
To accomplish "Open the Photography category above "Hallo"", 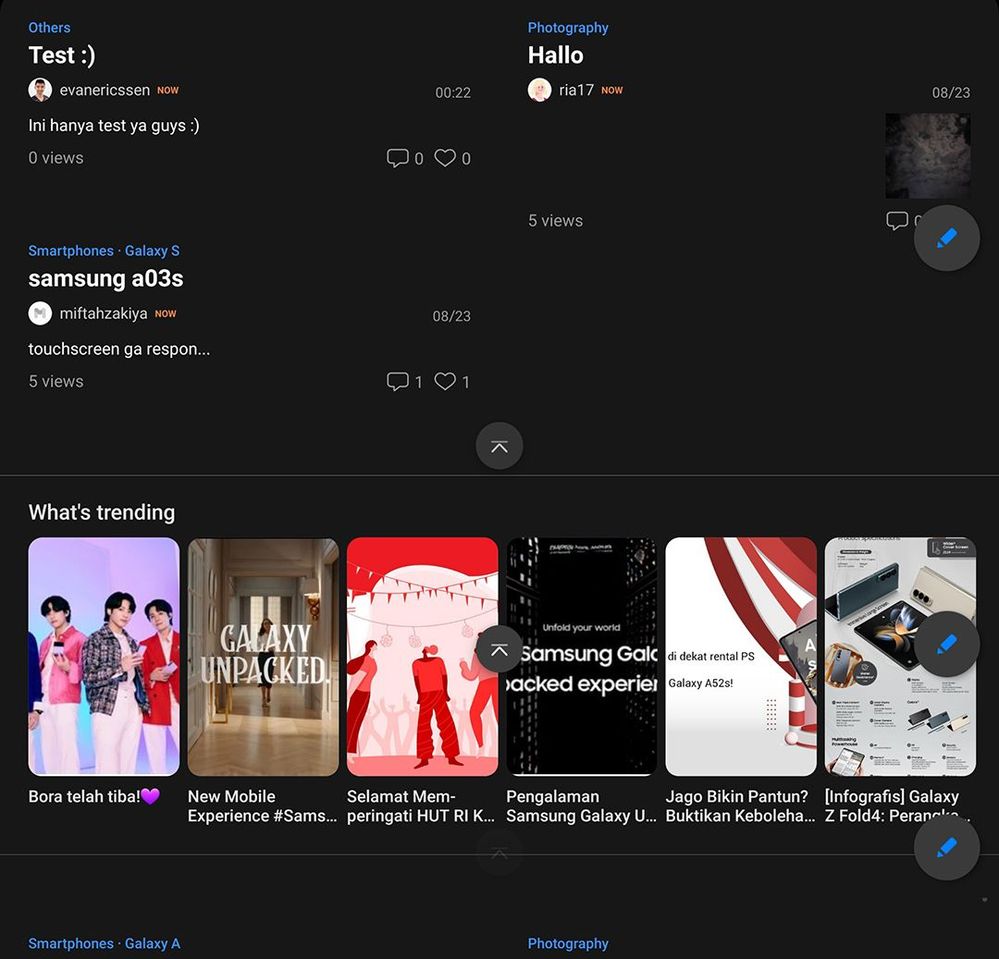I will (568, 27).
